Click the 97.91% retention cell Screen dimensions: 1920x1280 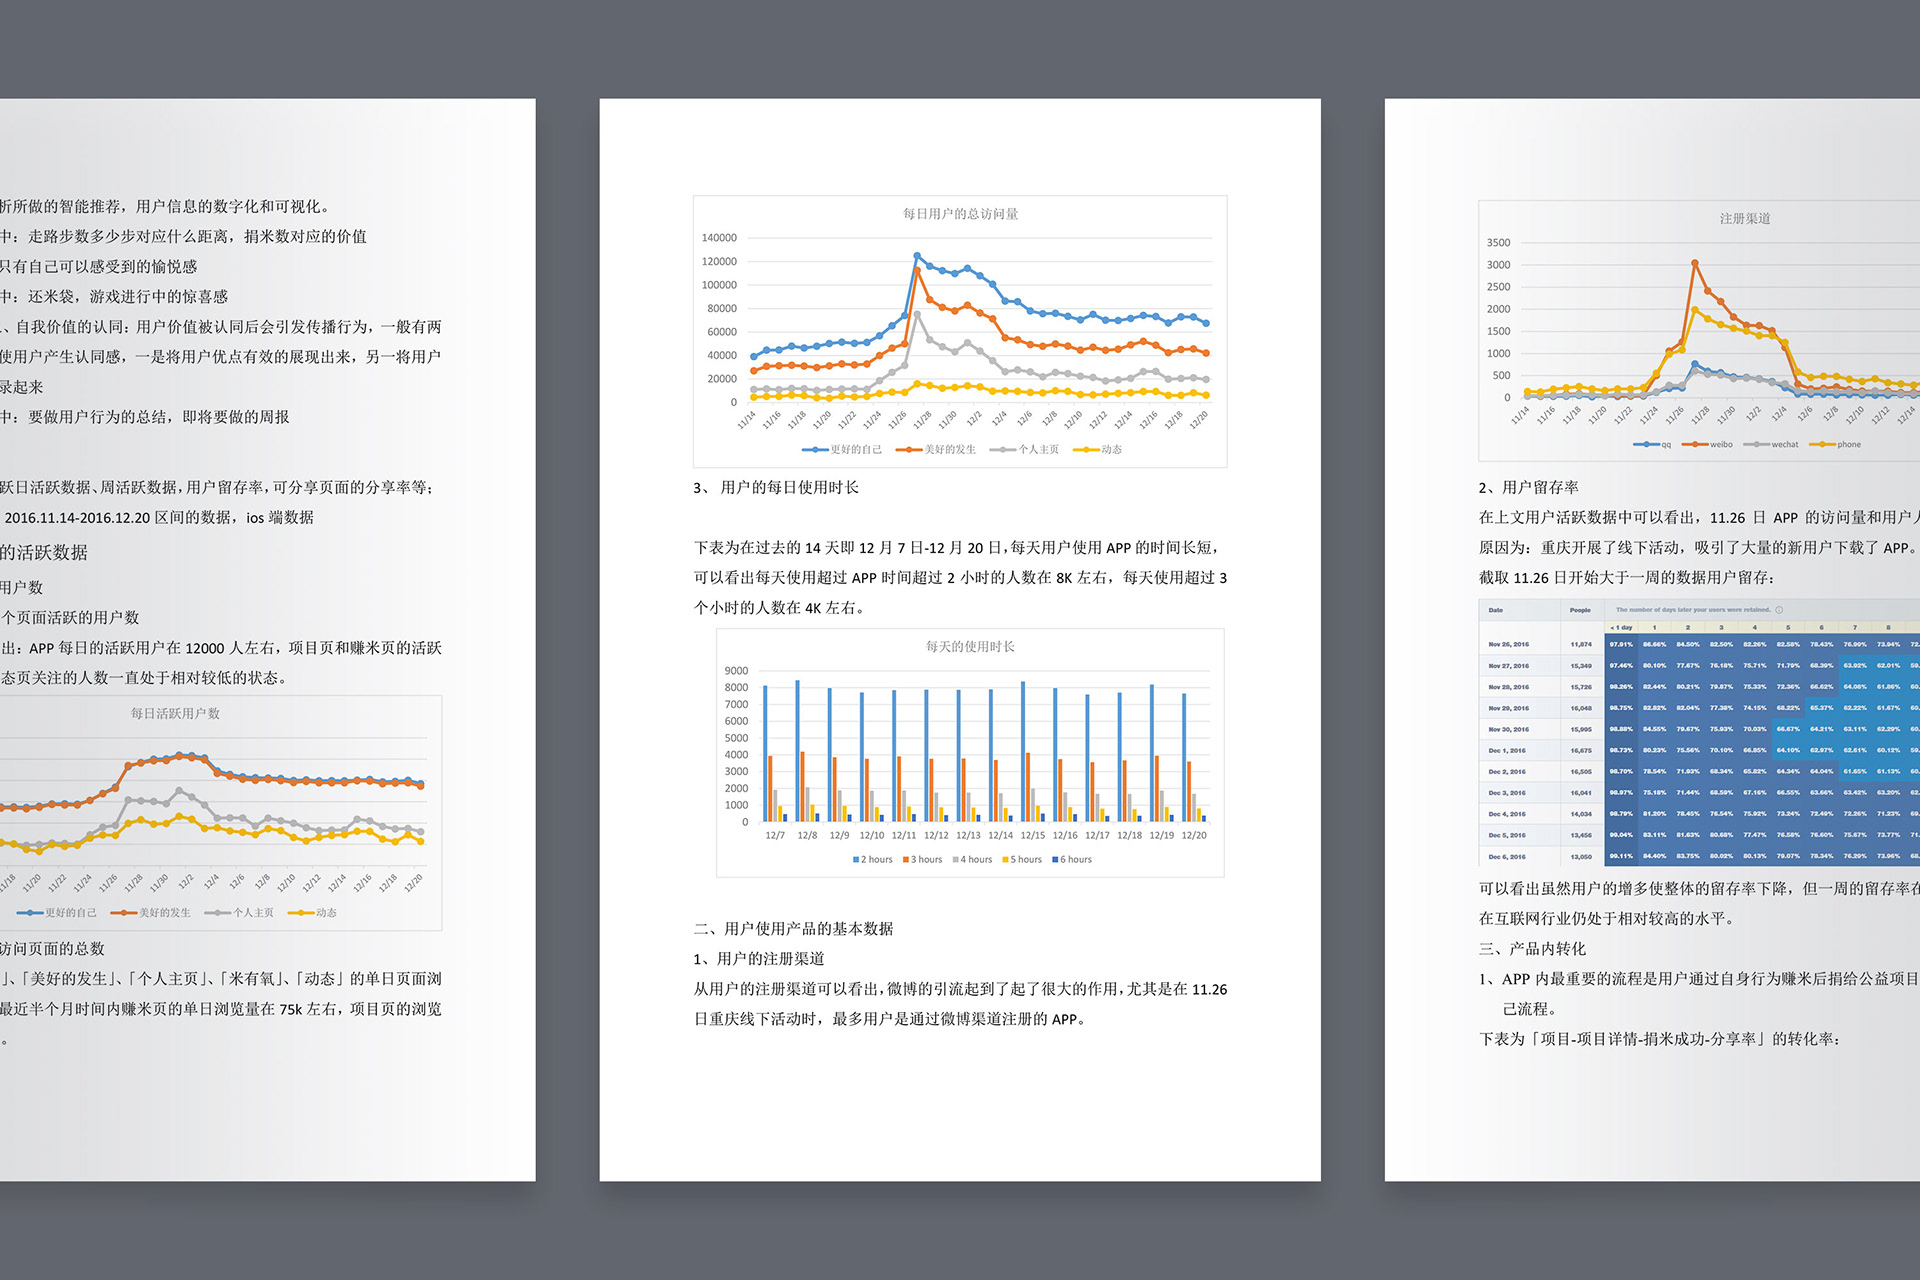coord(1621,645)
